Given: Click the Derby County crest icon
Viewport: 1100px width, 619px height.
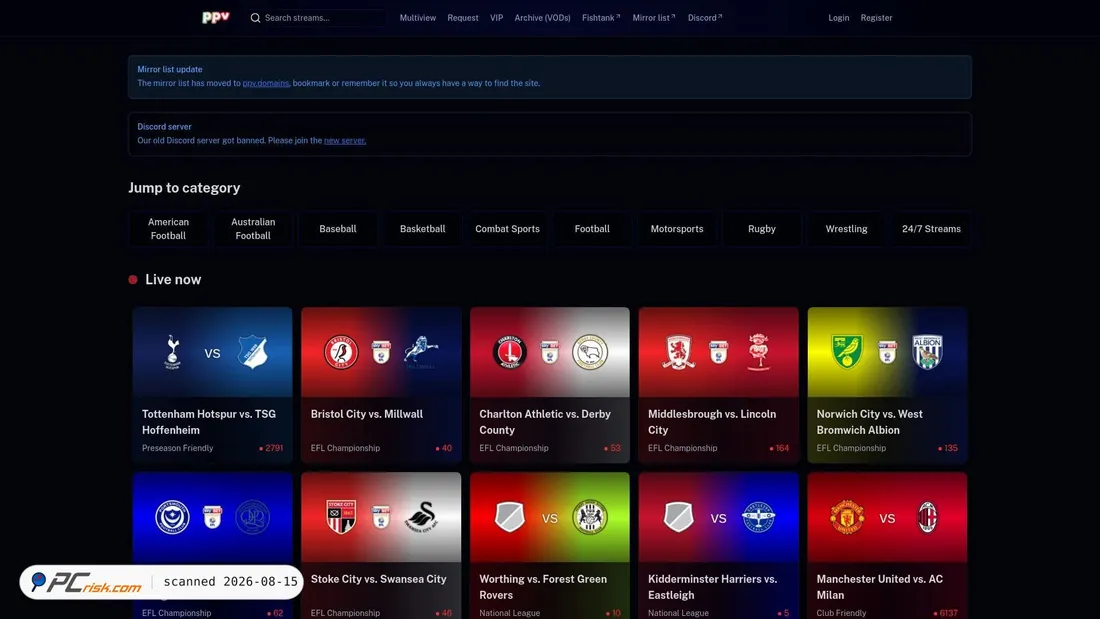Looking at the screenshot, I should pos(590,352).
